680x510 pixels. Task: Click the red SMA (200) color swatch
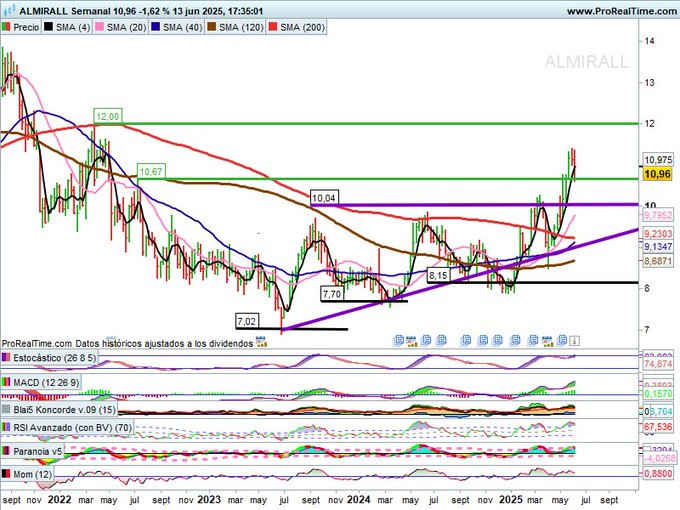(x=273, y=27)
